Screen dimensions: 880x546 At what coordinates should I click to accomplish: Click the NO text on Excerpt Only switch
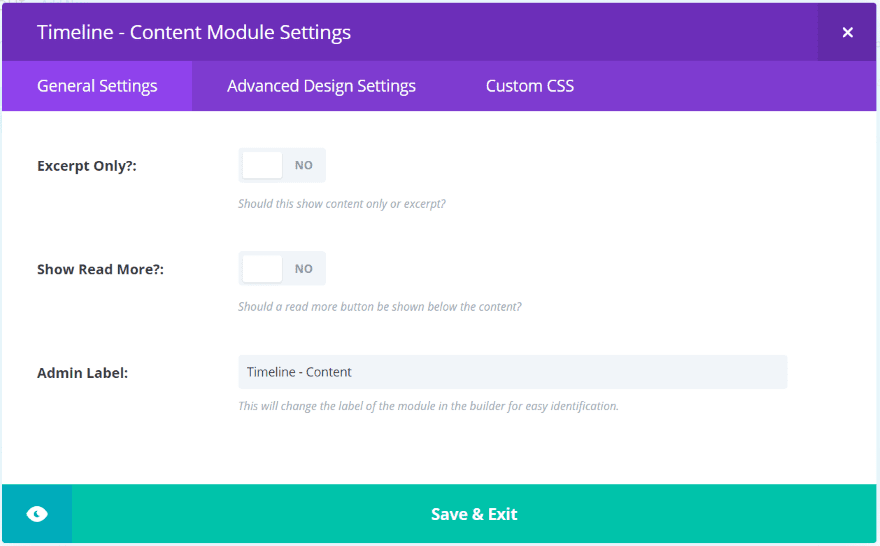(x=304, y=165)
